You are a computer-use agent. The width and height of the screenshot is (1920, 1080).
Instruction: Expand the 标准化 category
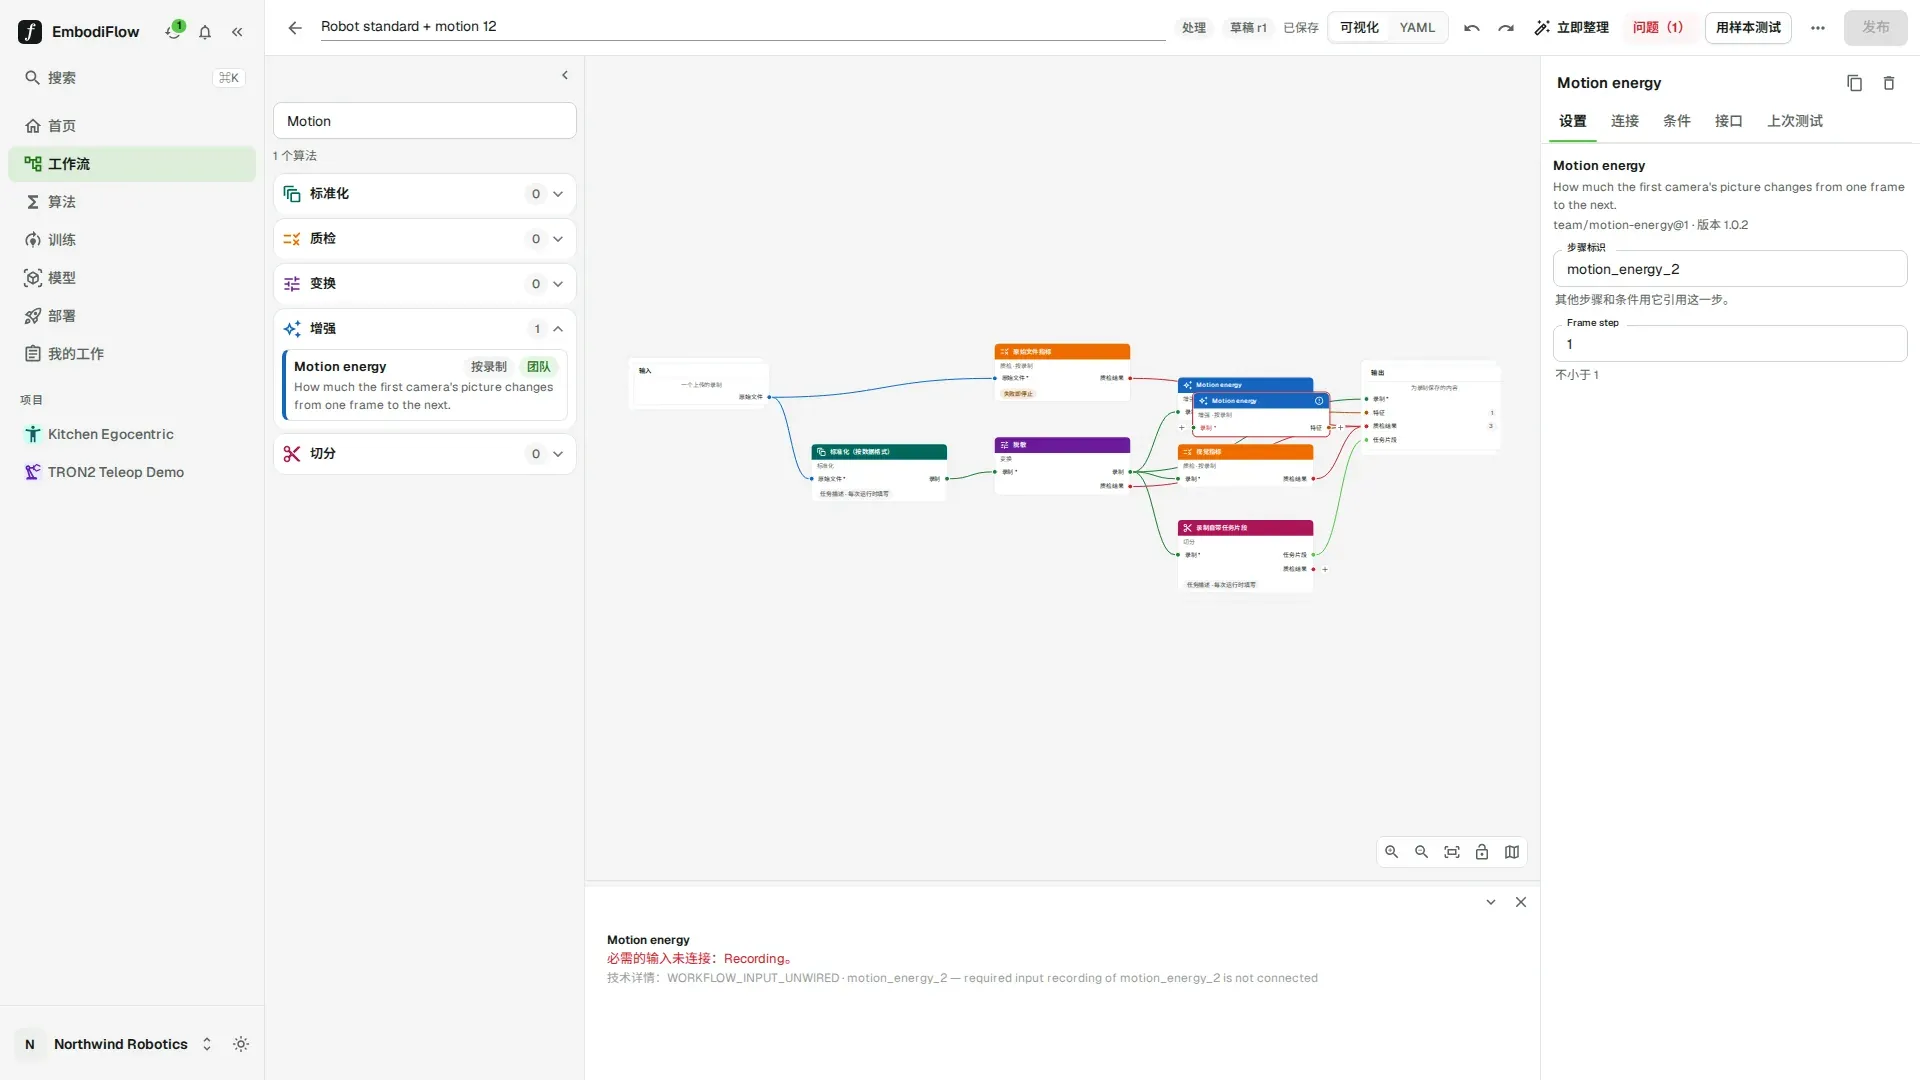[x=425, y=194]
